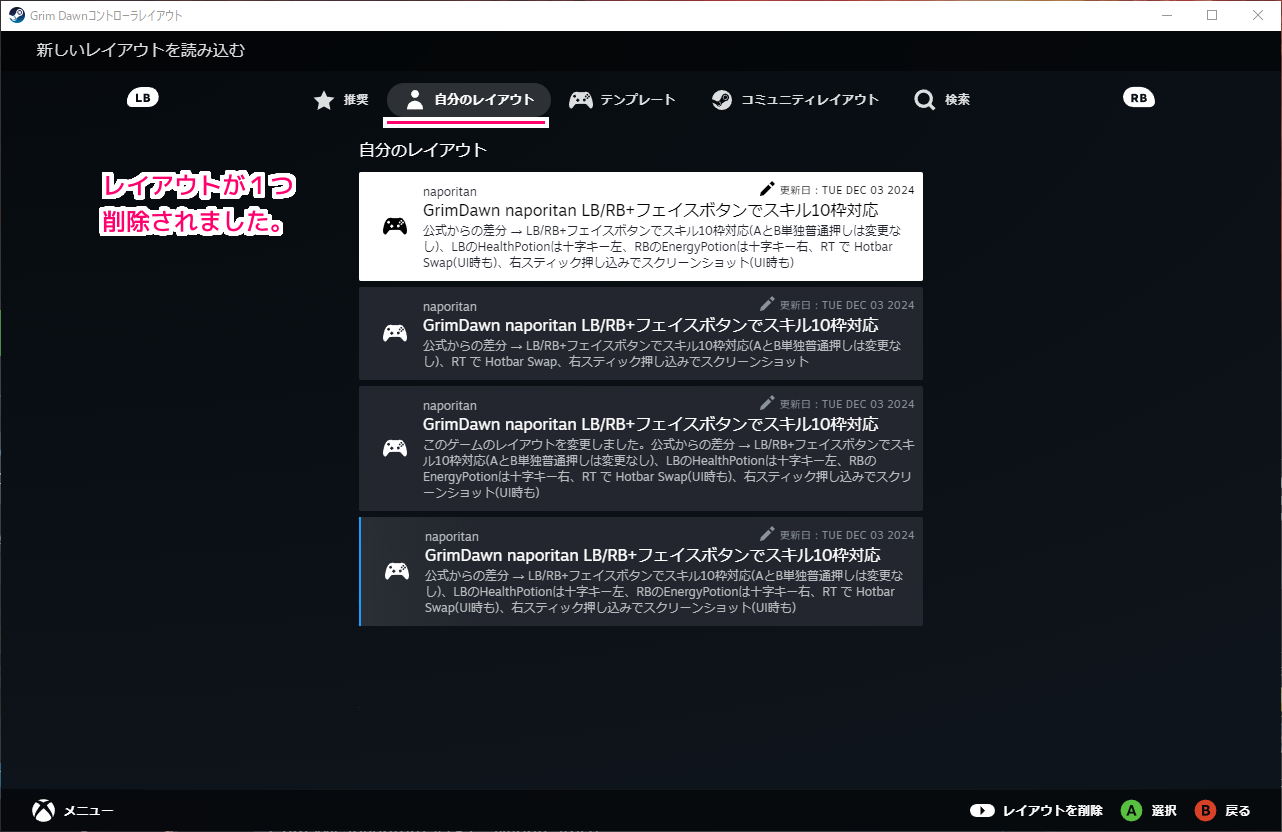
Task: Click pencil edit icon on the white highlighted card
Action: (x=767, y=188)
